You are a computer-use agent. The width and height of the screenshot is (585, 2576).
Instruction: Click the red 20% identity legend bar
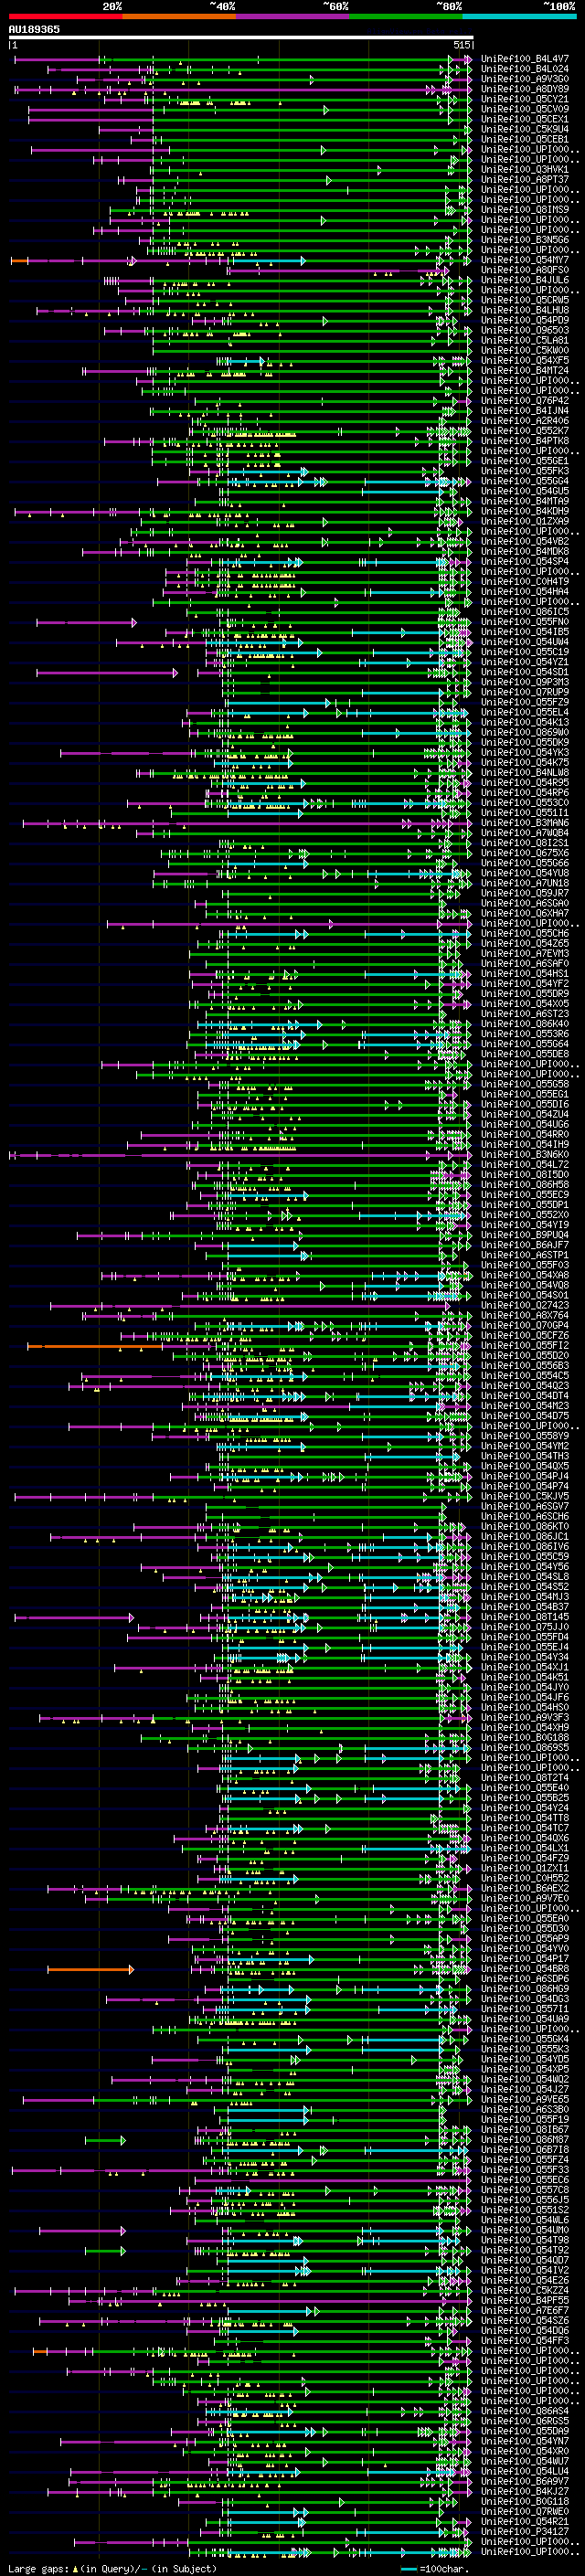[x=65, y=16]
